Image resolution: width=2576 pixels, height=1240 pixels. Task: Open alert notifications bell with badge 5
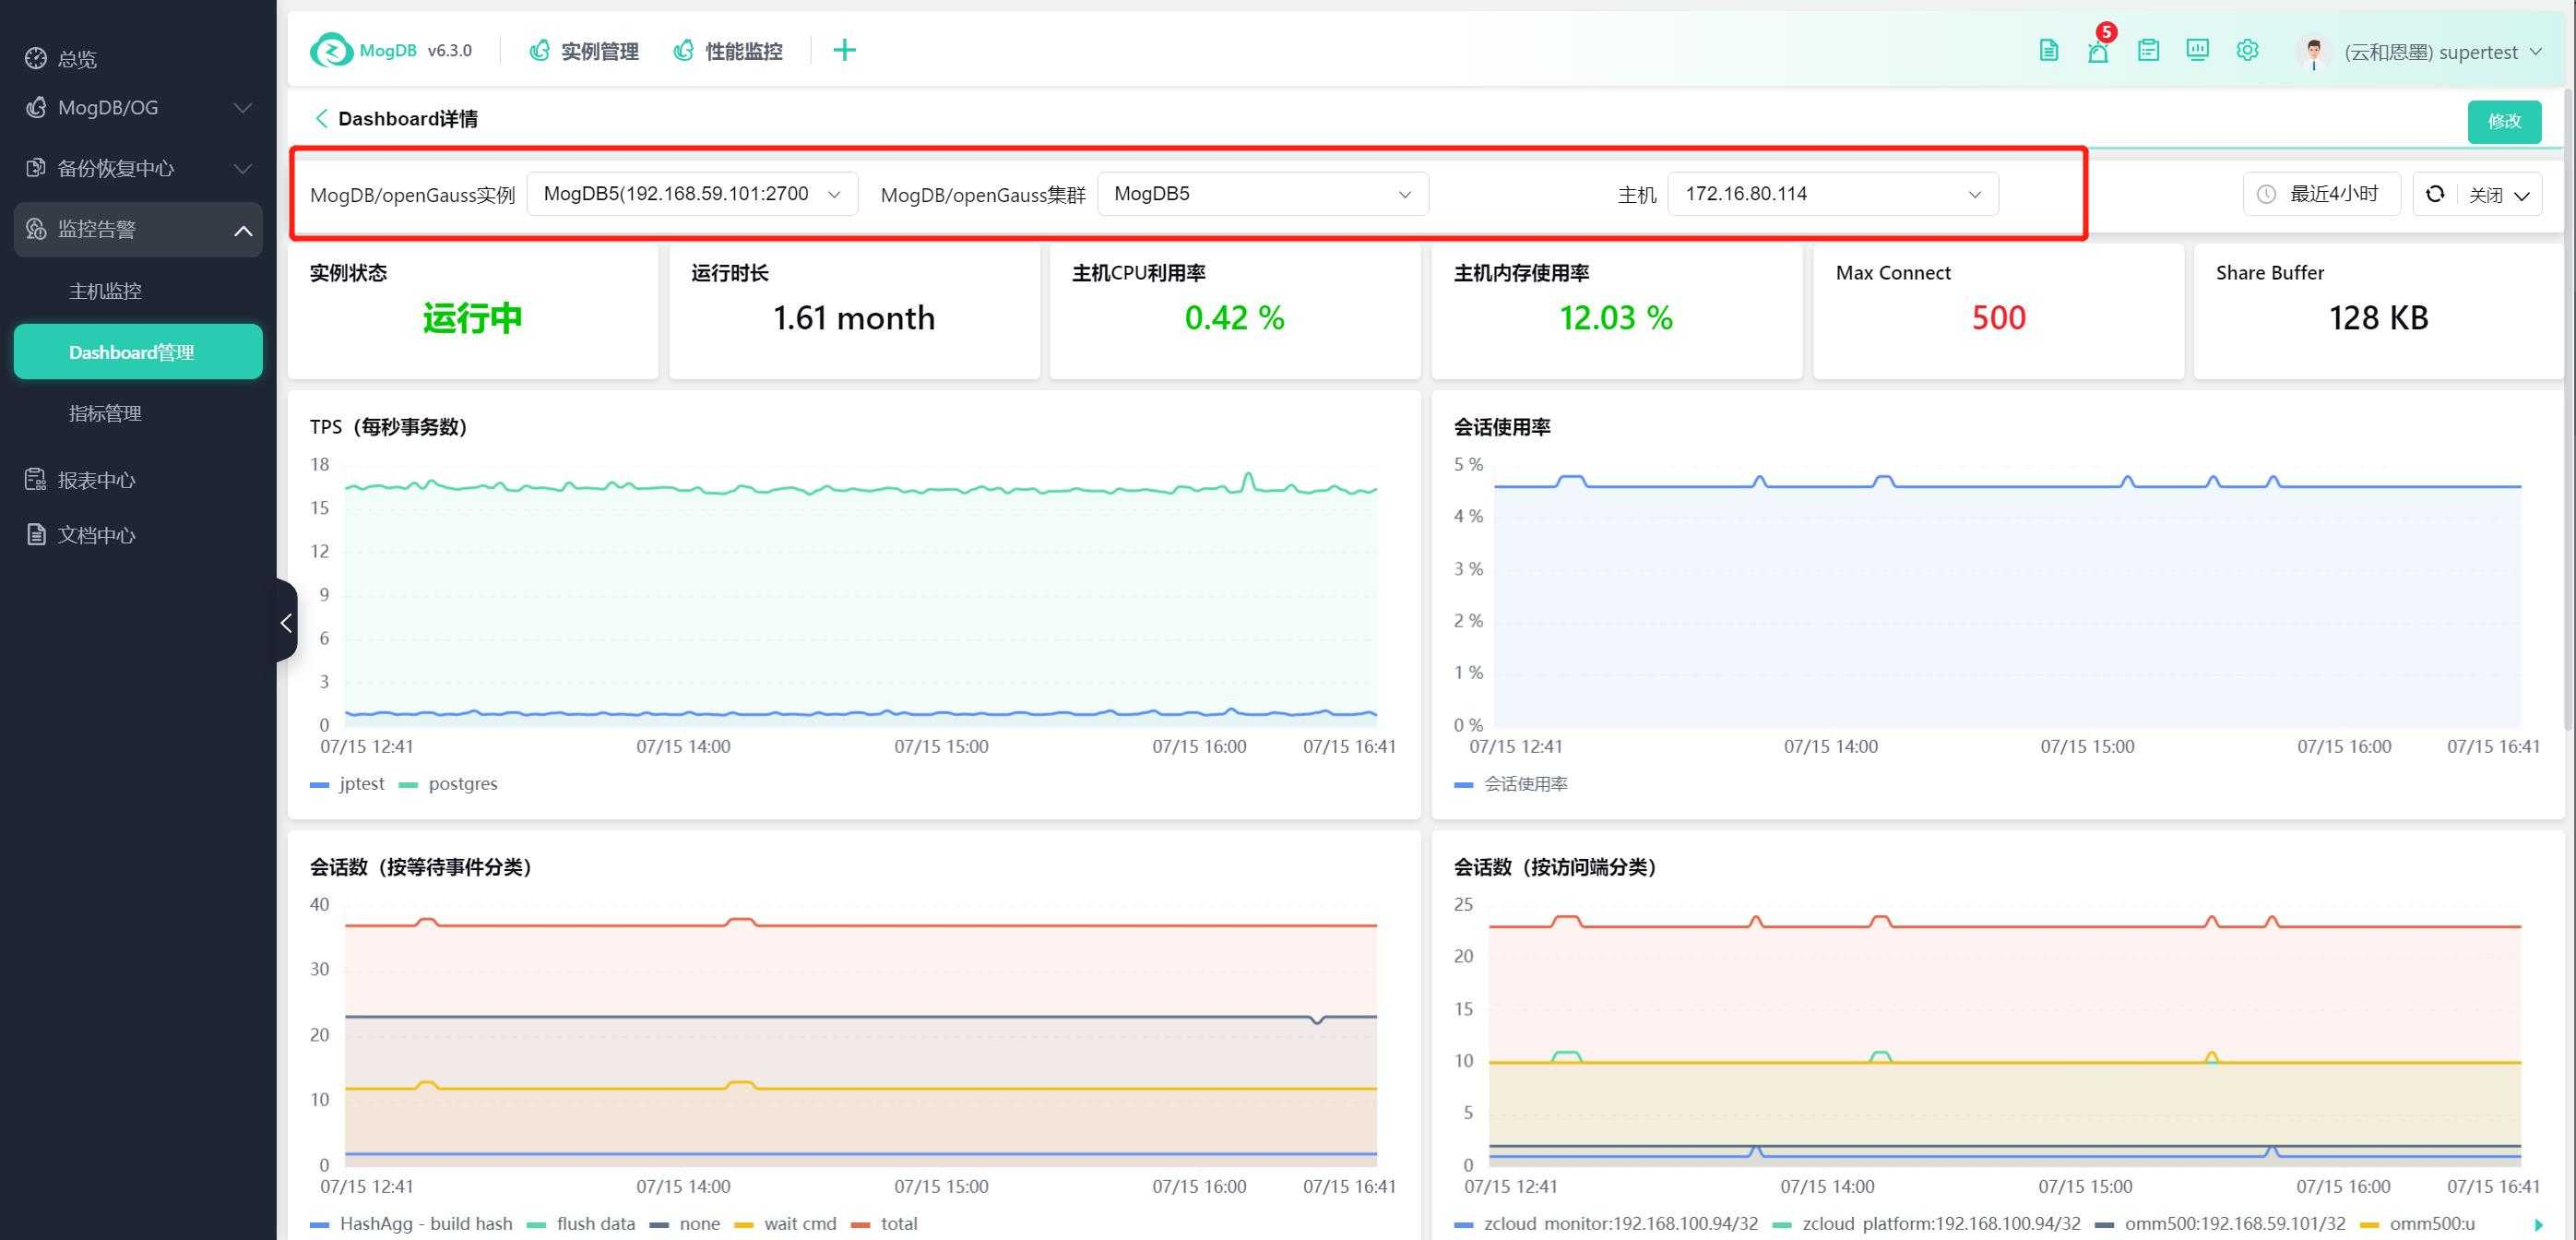pyautogui.click(x=2098, y=50)
